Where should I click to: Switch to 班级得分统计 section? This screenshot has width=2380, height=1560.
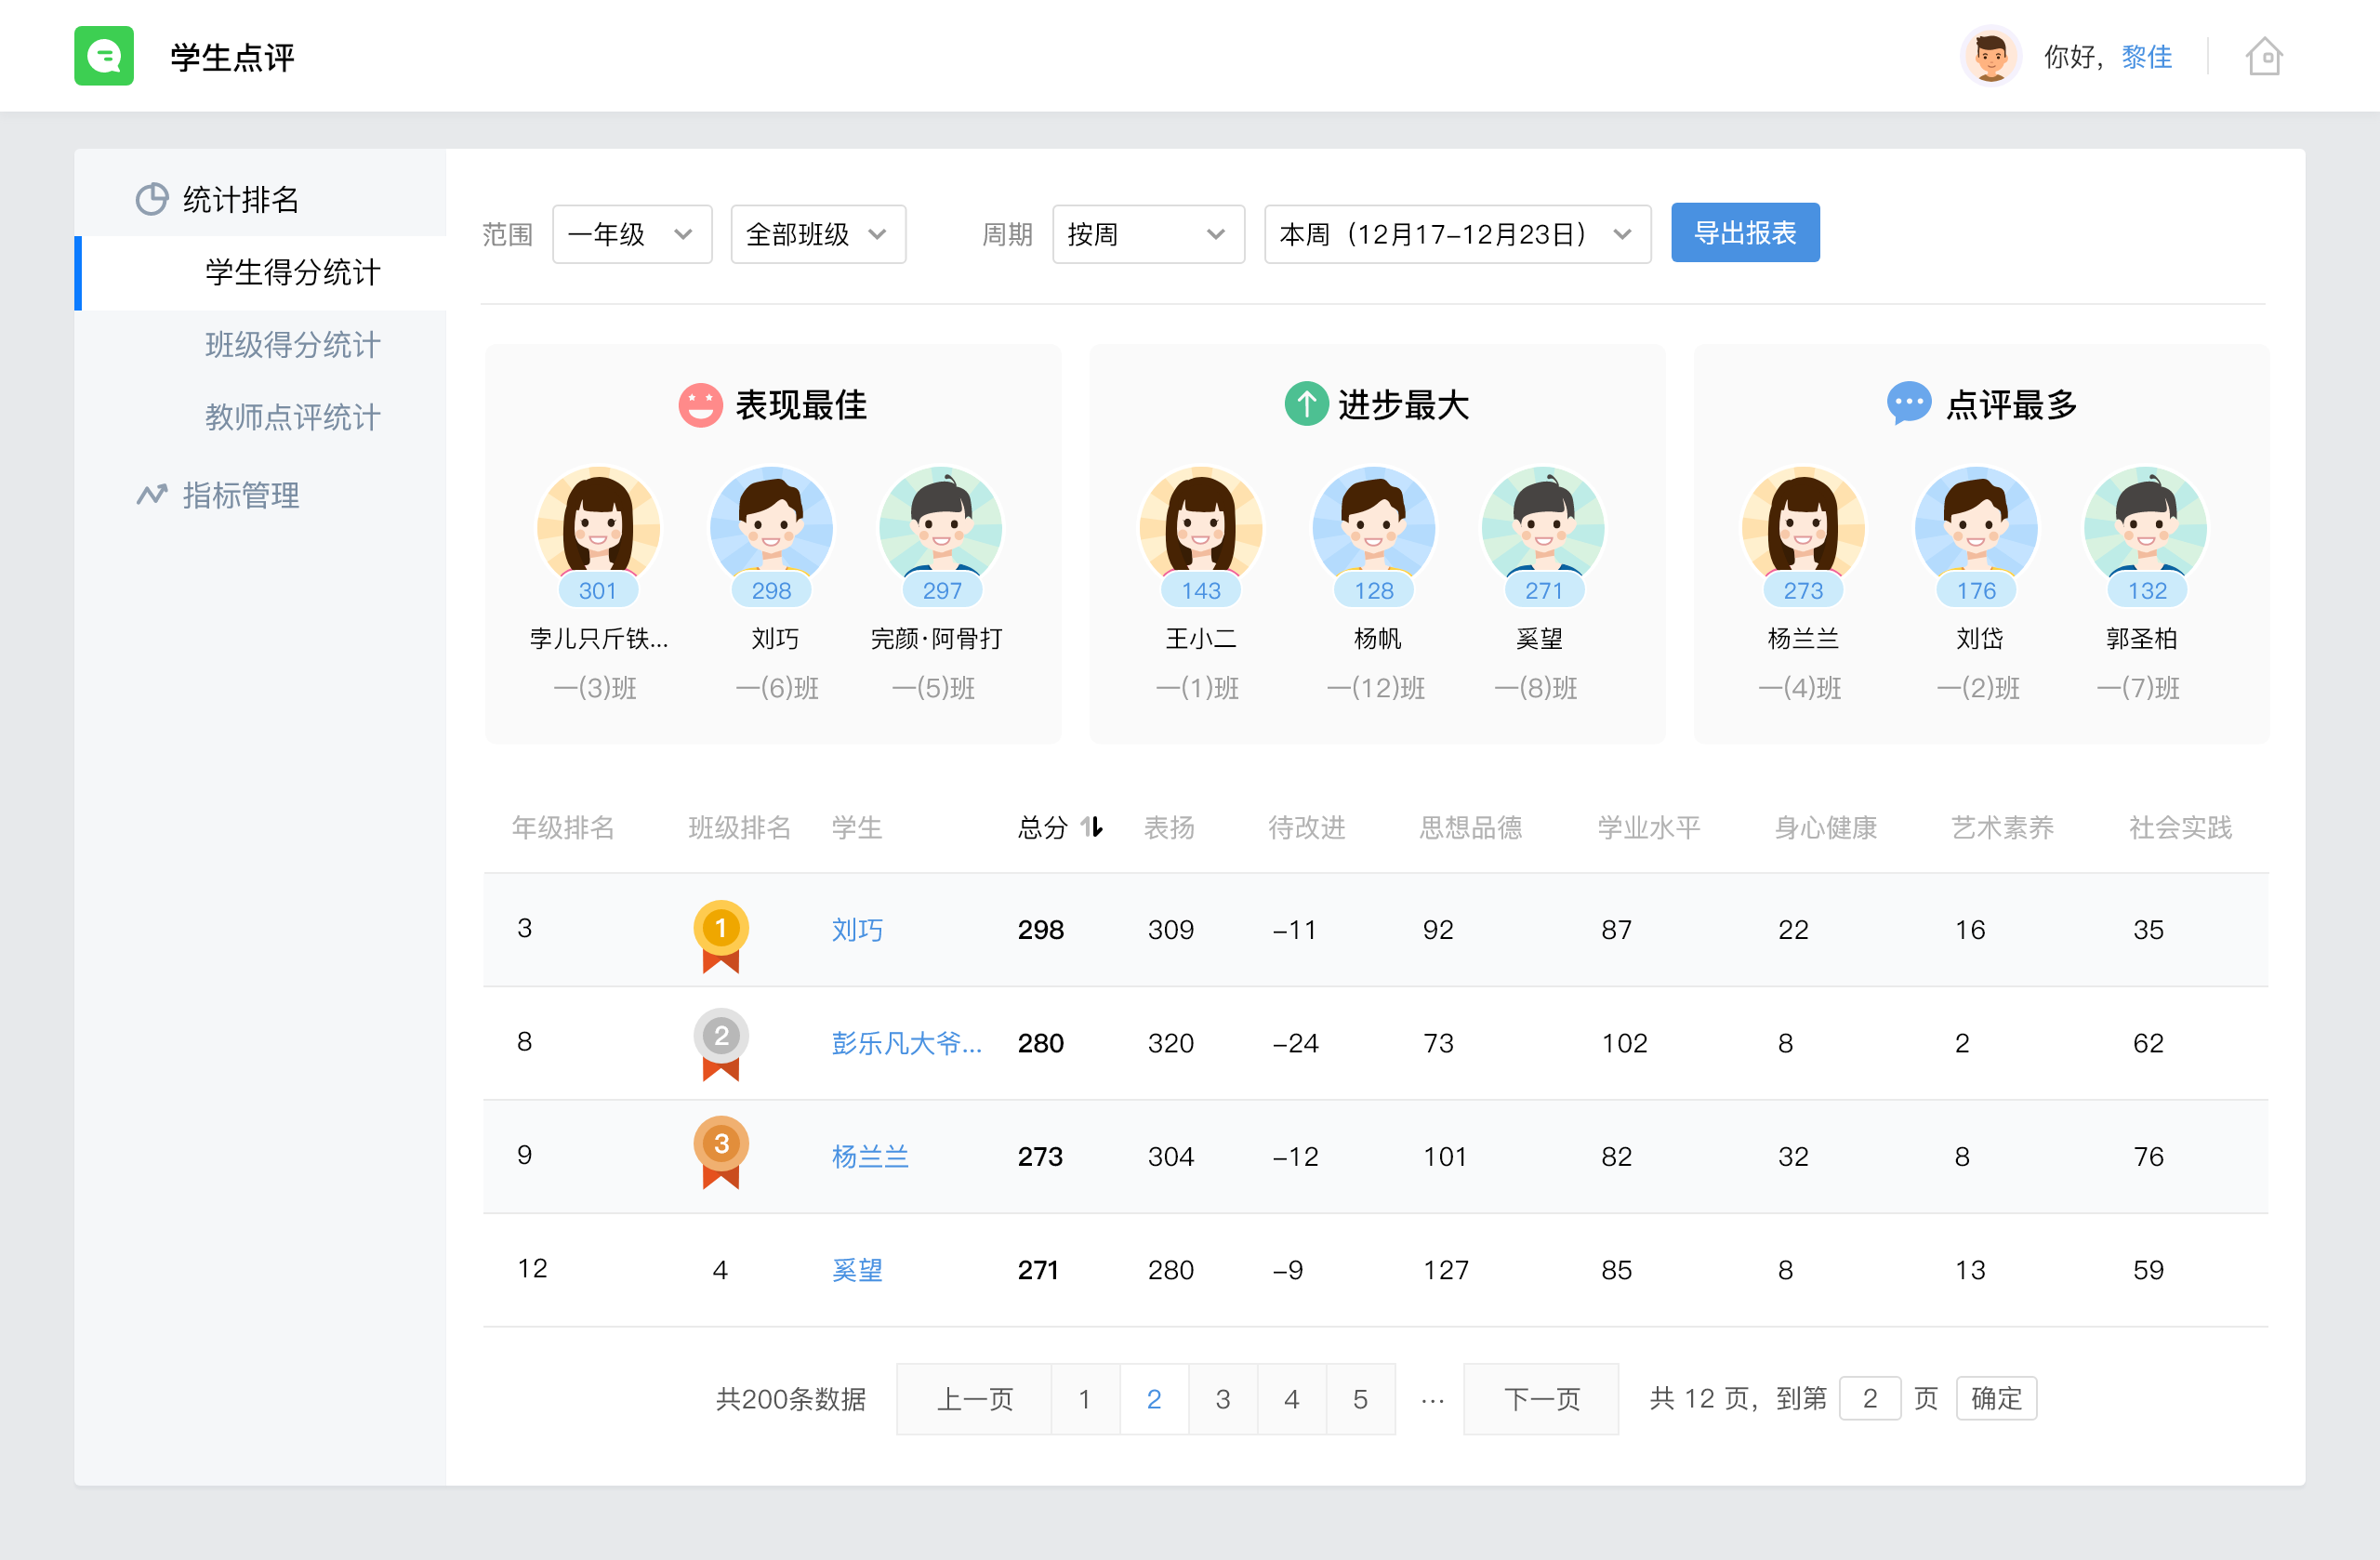click(x=292, y=344)
